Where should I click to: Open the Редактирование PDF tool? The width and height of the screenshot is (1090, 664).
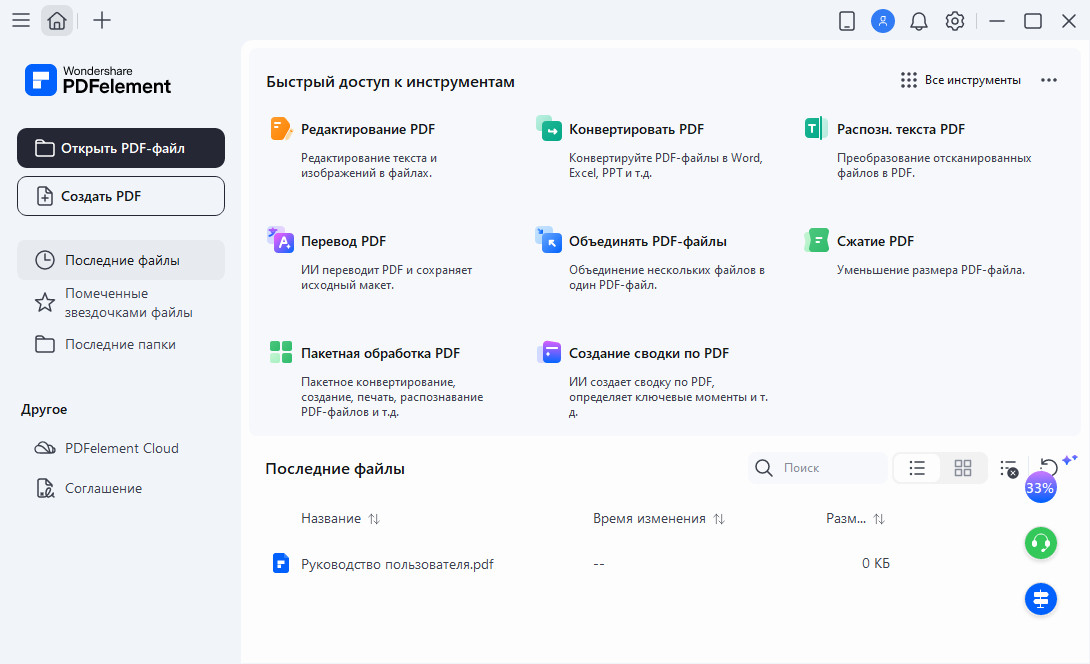coord(367,130)
